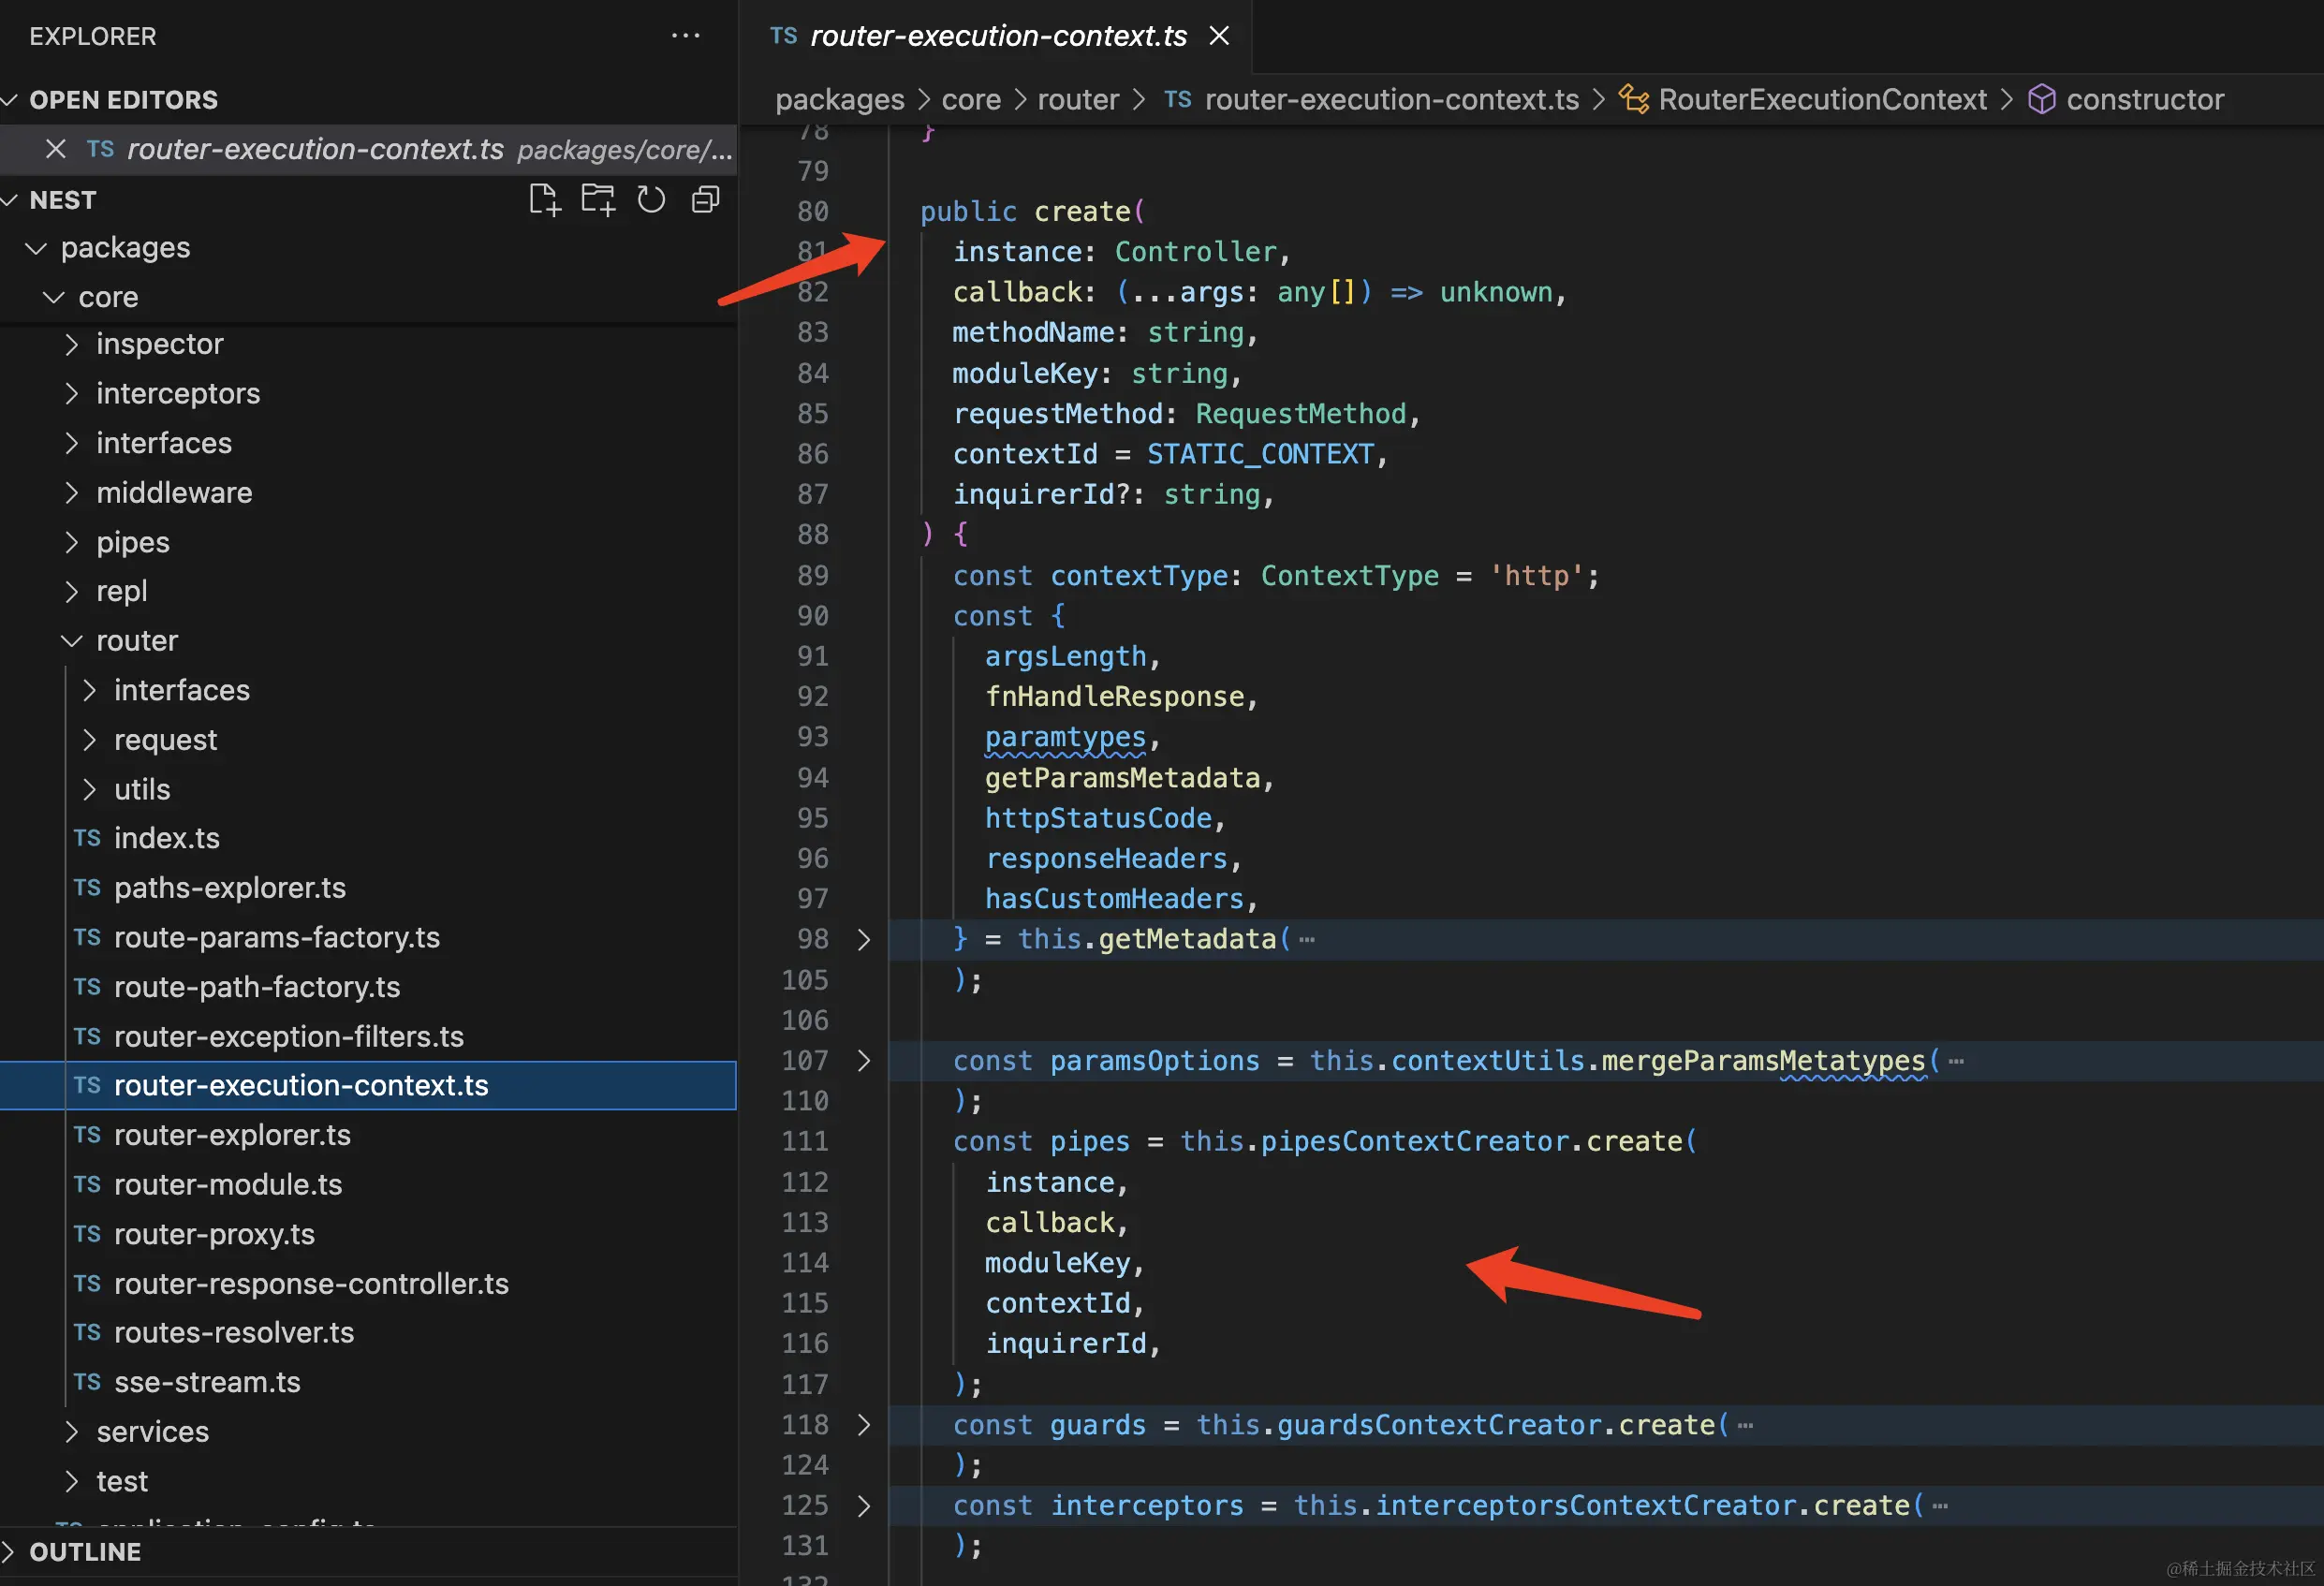
Task: Close router-execution-context.ts in Open Editors list
Action: (x=56, y=149)
